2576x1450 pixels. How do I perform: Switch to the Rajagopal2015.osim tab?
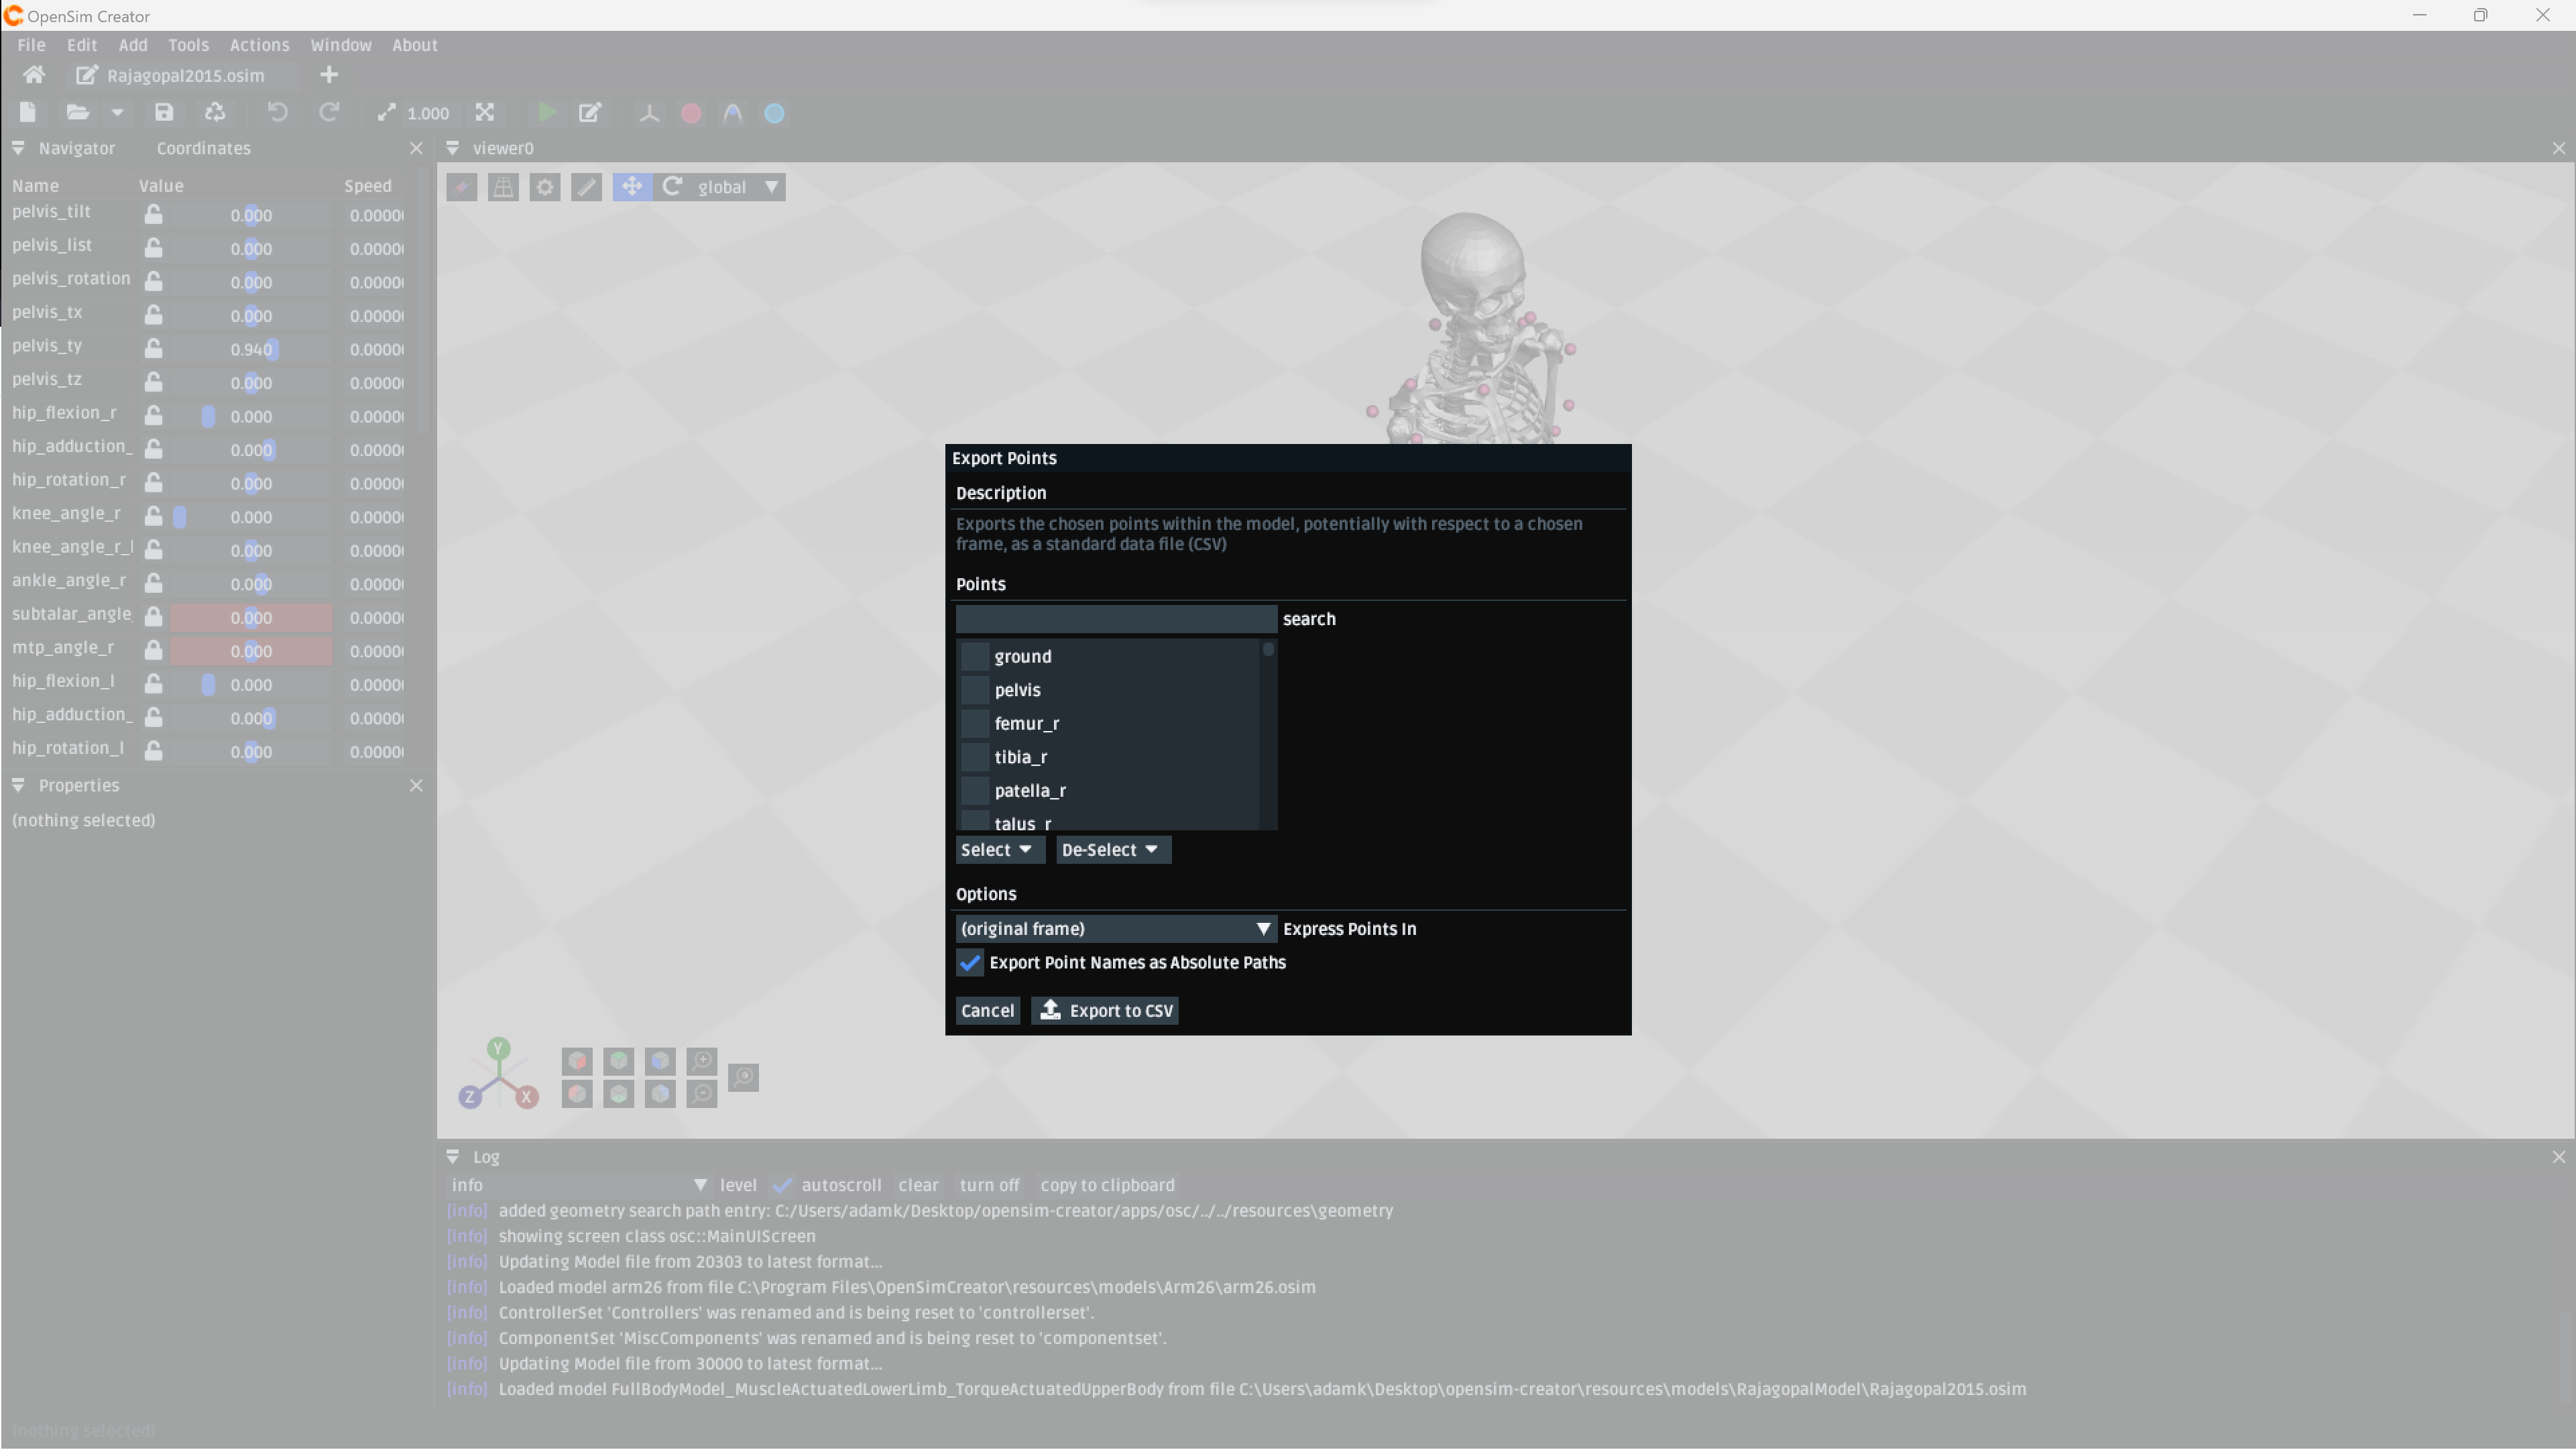[184, 75]
